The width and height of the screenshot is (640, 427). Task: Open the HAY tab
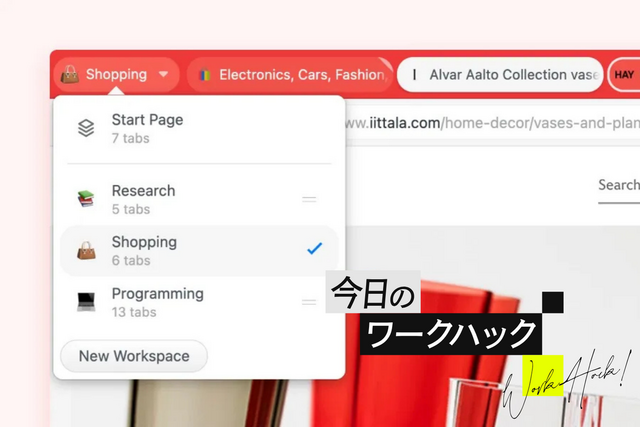624,75
